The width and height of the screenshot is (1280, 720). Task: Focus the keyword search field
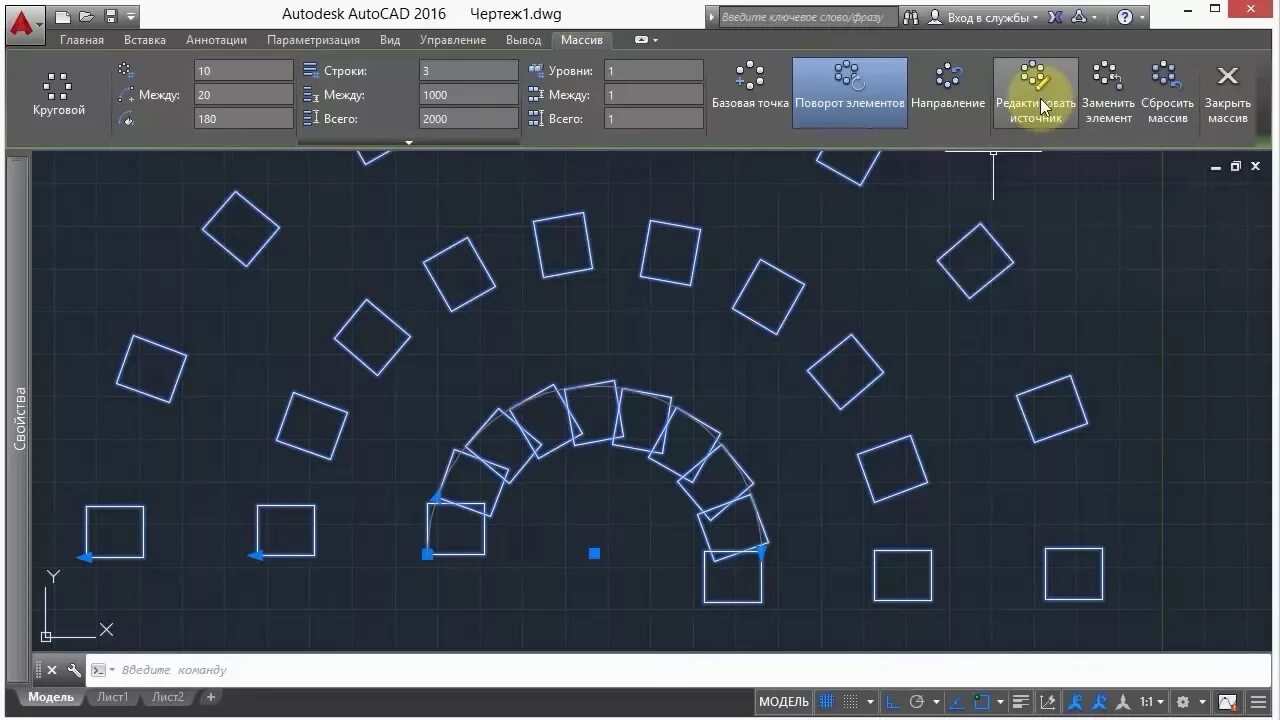point(807,17)
